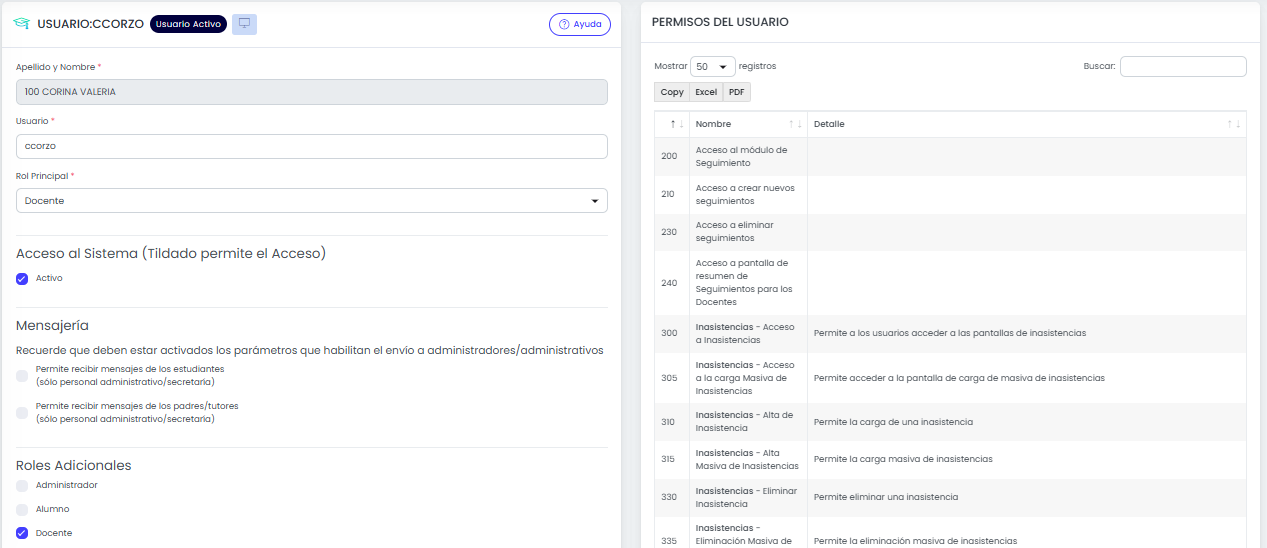Open the Rol Principal dropdown
The width and height of the screenshot is (1267, 548).
pyautogui.click(x=312, y=201)
